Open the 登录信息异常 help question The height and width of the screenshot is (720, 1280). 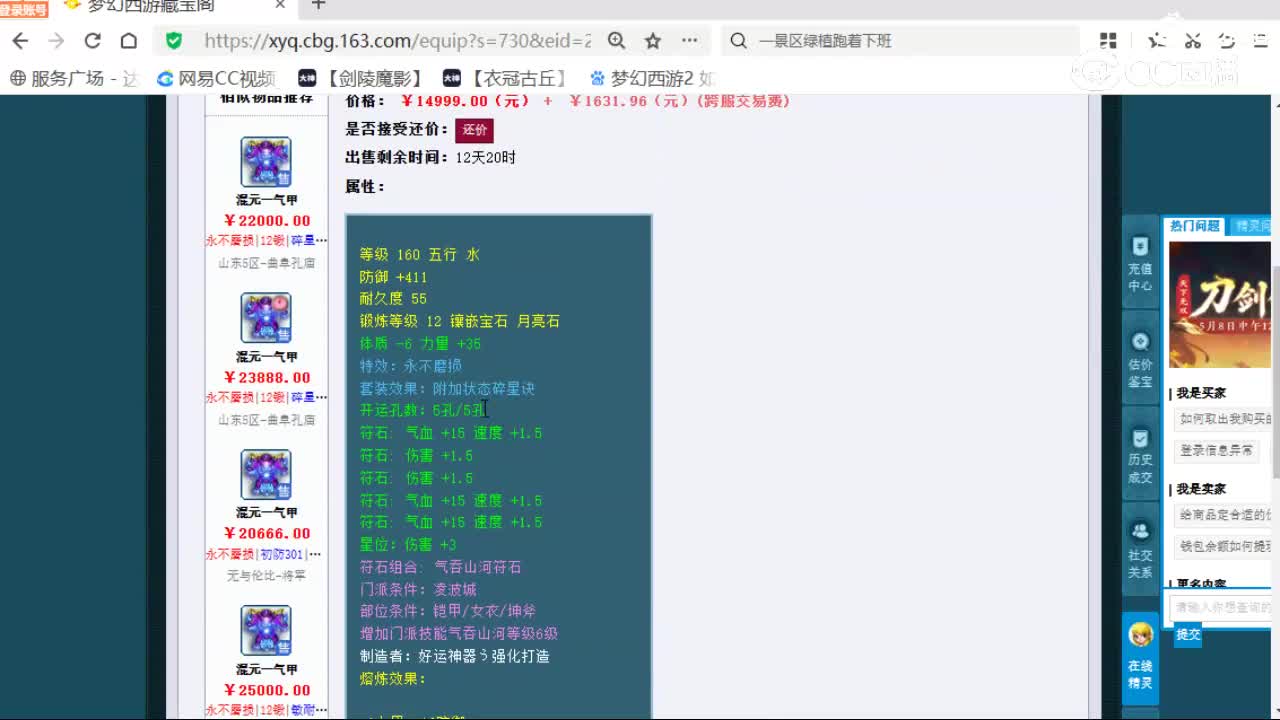tap(1216, 451)
